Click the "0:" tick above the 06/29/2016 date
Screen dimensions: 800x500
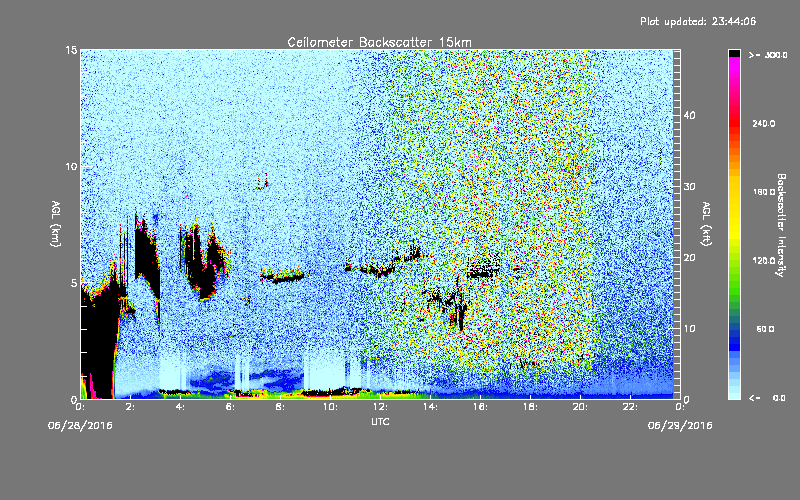680,407
